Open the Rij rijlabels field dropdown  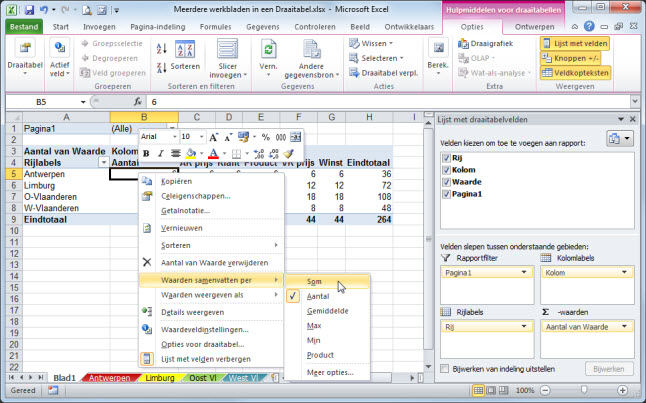524,327
